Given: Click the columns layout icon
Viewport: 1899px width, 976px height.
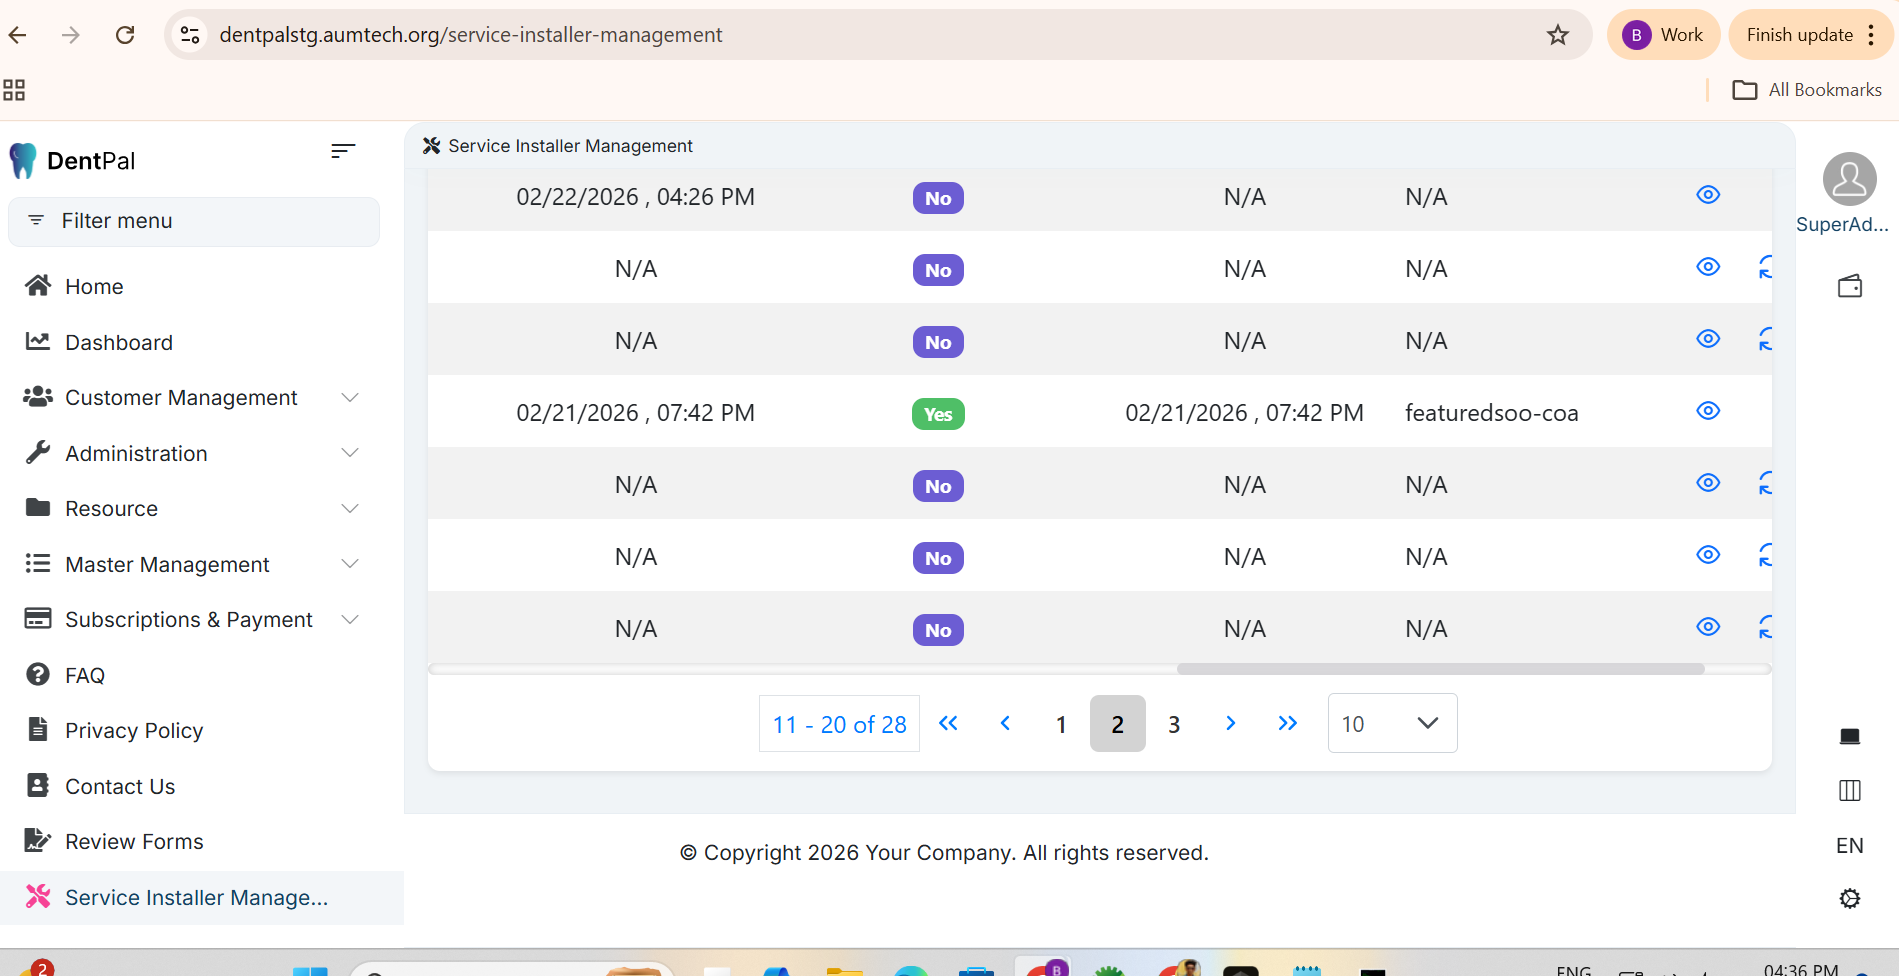Looking at the screenshot, I should point(1849,790).
